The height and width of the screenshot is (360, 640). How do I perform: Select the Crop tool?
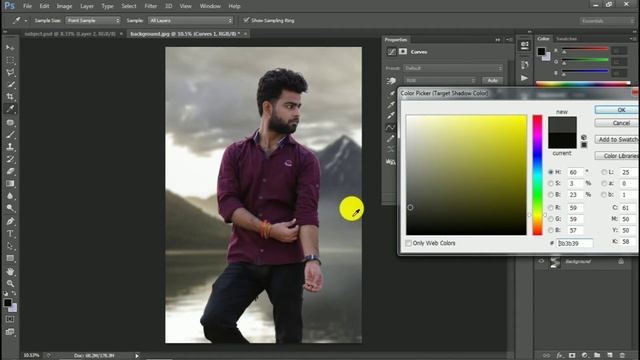click(x=10, y=97)
